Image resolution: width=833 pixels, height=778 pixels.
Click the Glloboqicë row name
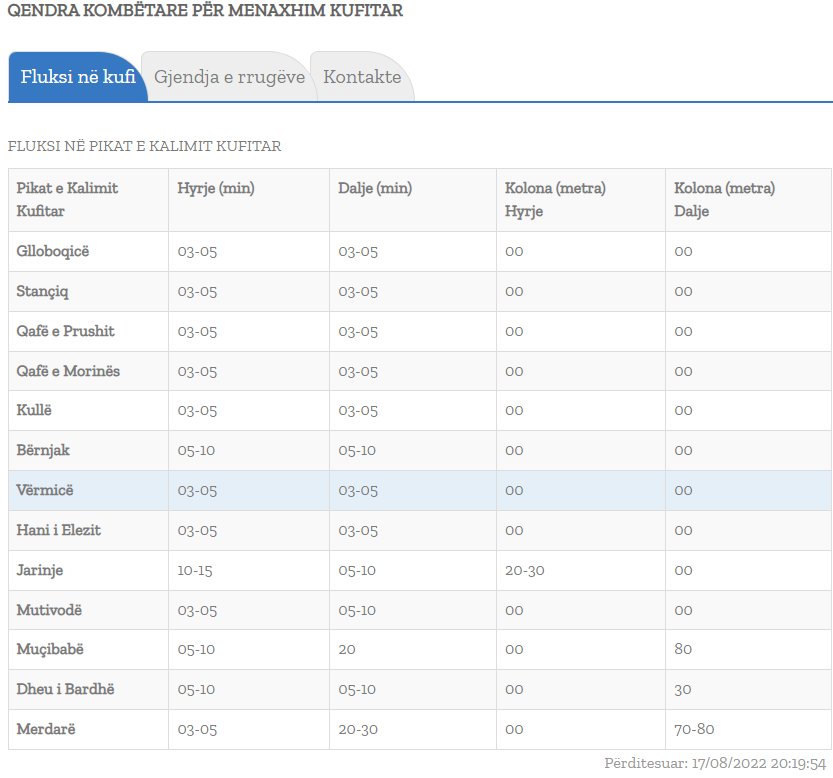(x=53, y=251)
